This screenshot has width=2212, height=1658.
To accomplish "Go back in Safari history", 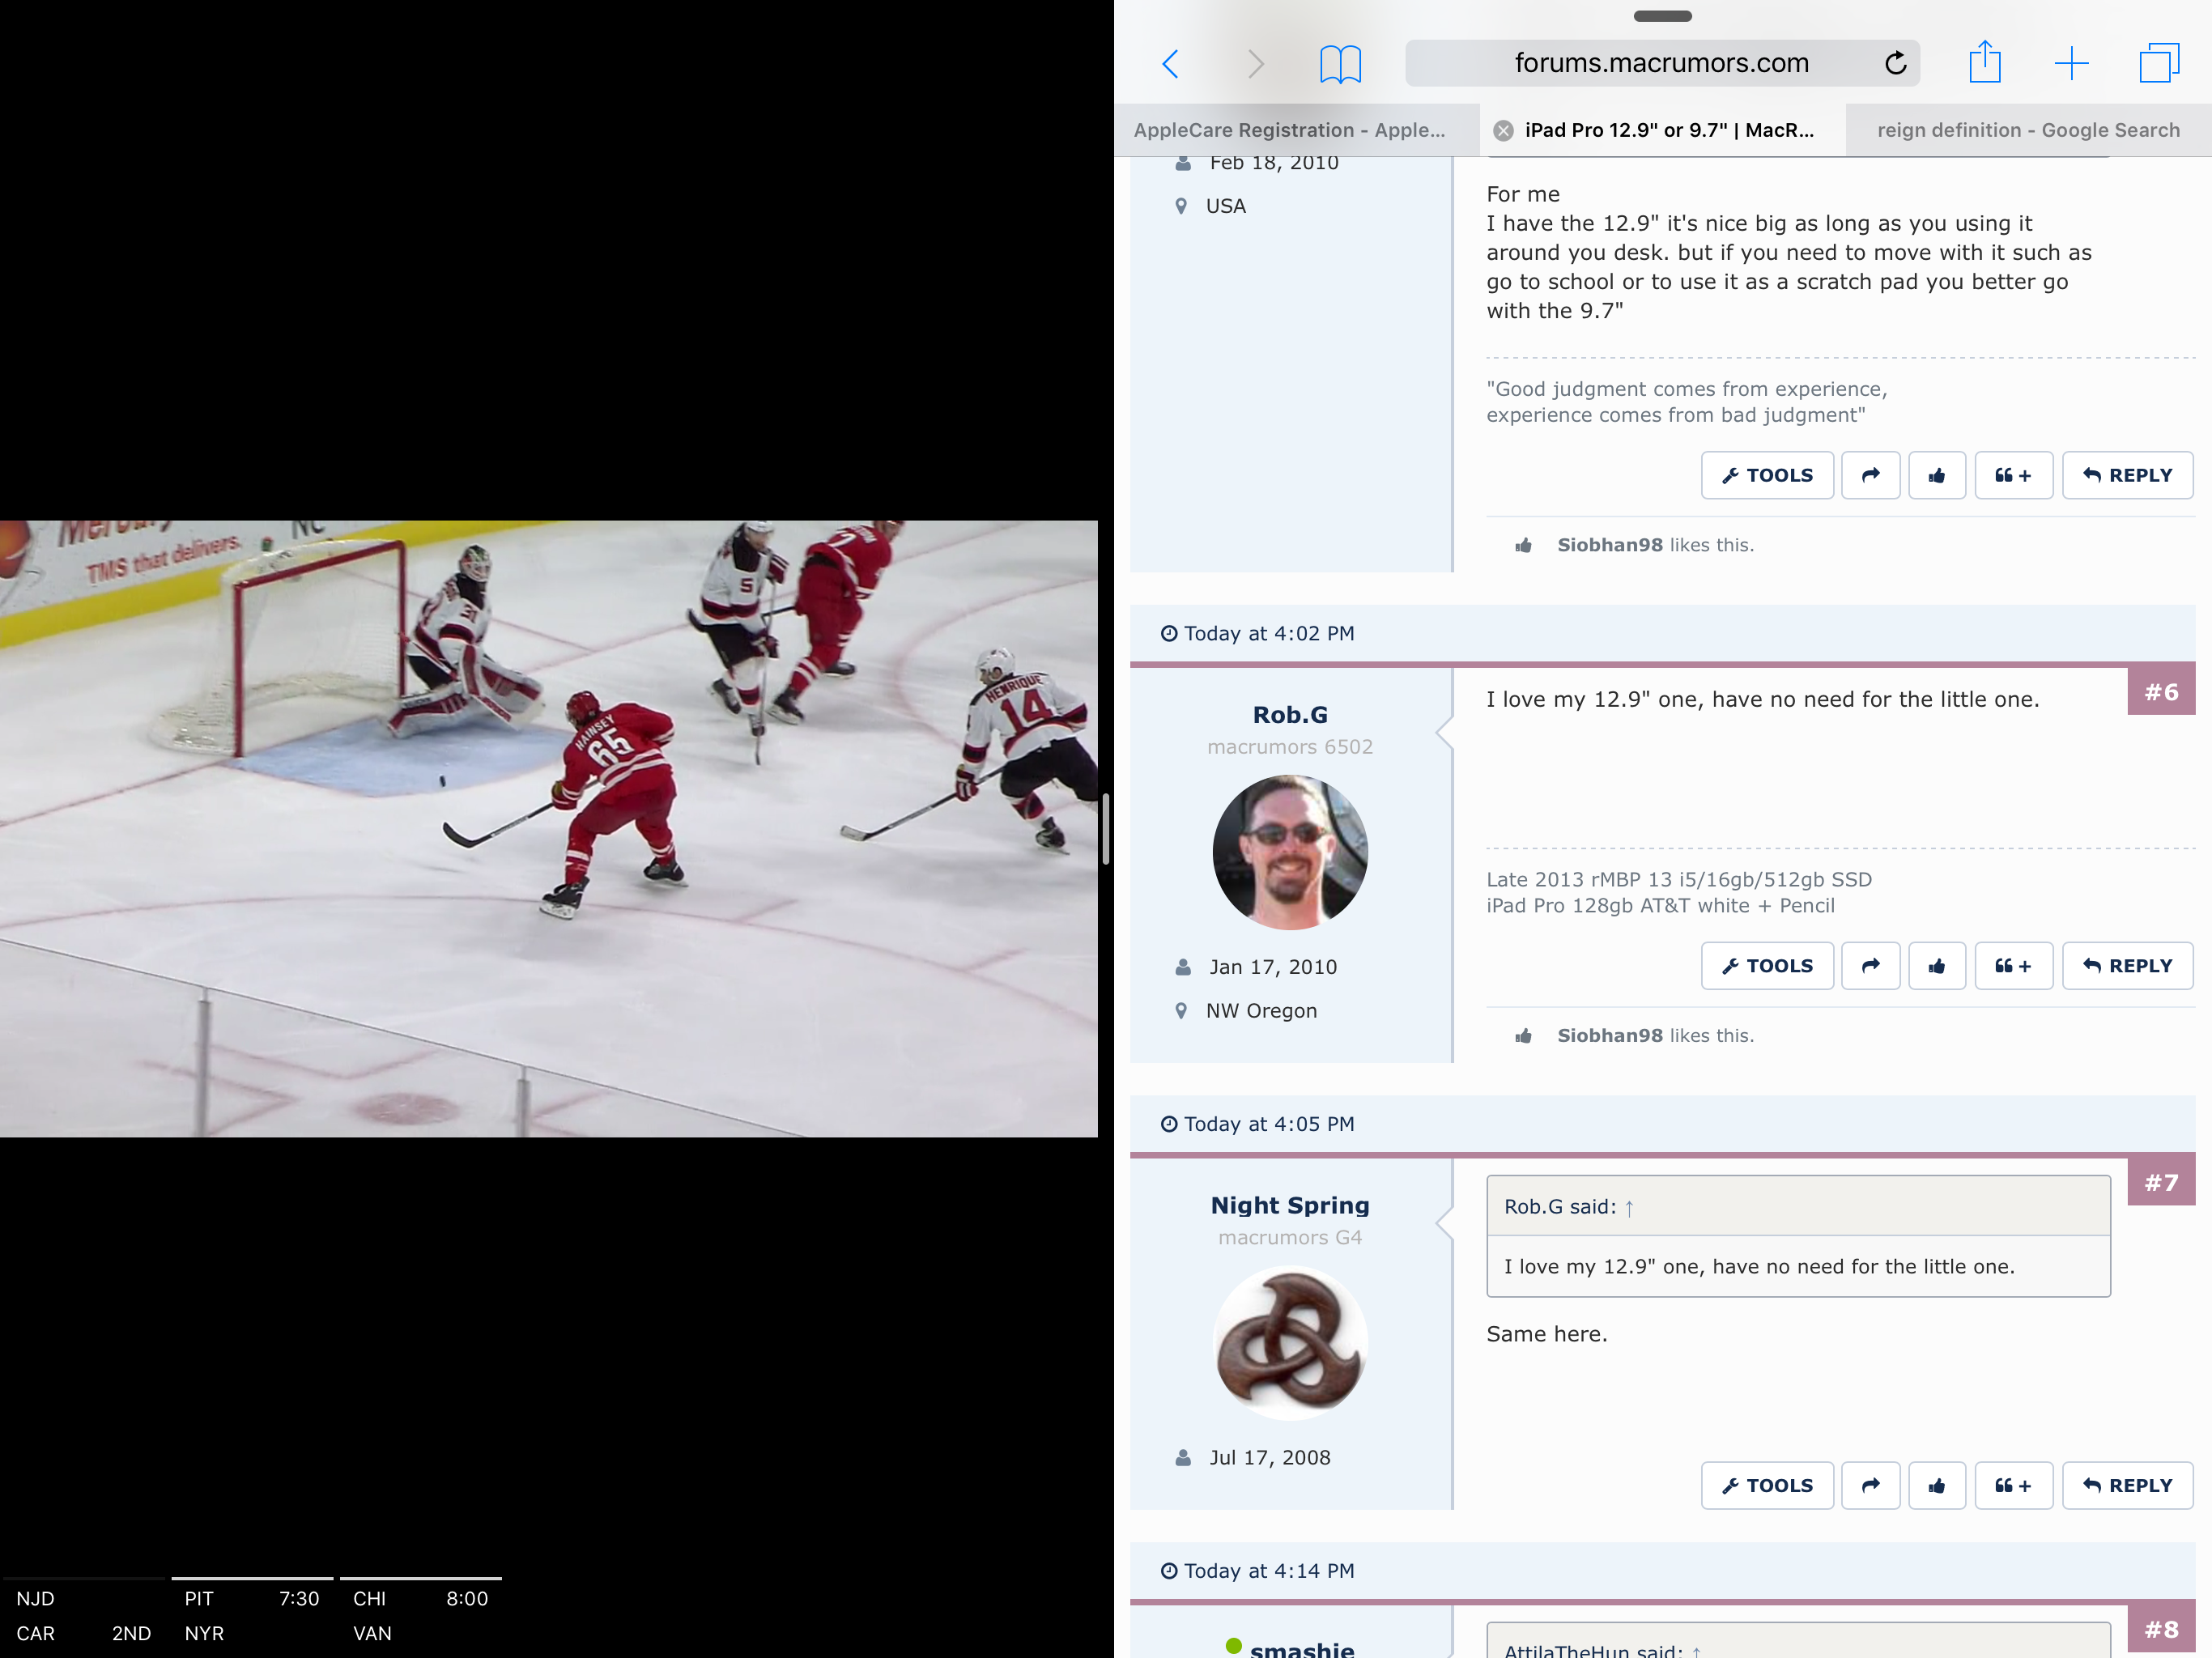I will pyautogui.click(x=1170, y=64).
